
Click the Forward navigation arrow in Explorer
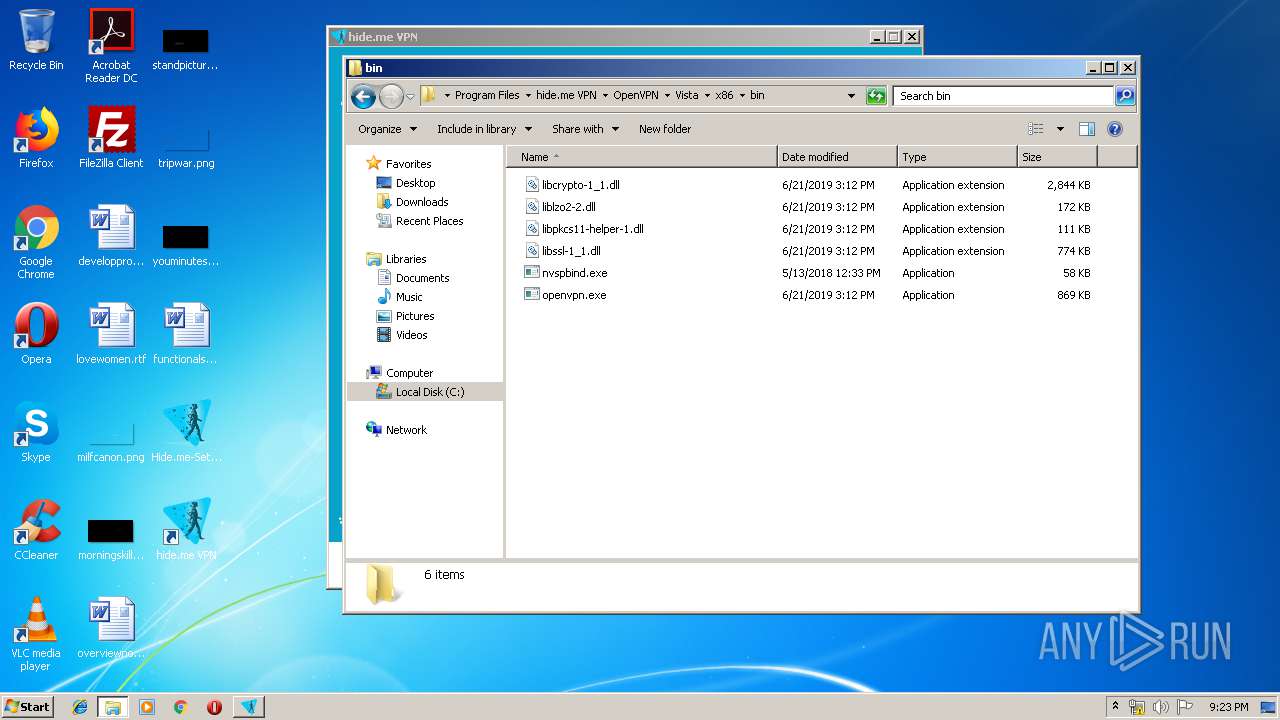click(x=391, y=96)
